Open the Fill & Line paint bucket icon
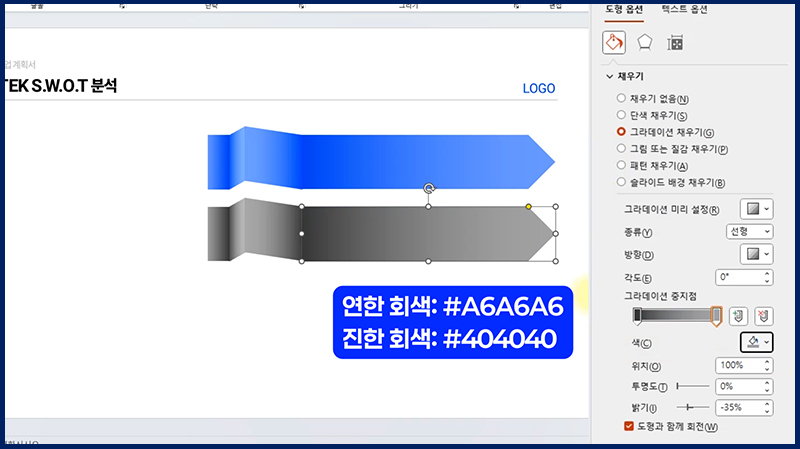This screenshot has width=800, height=449. [x=614, y=42]
